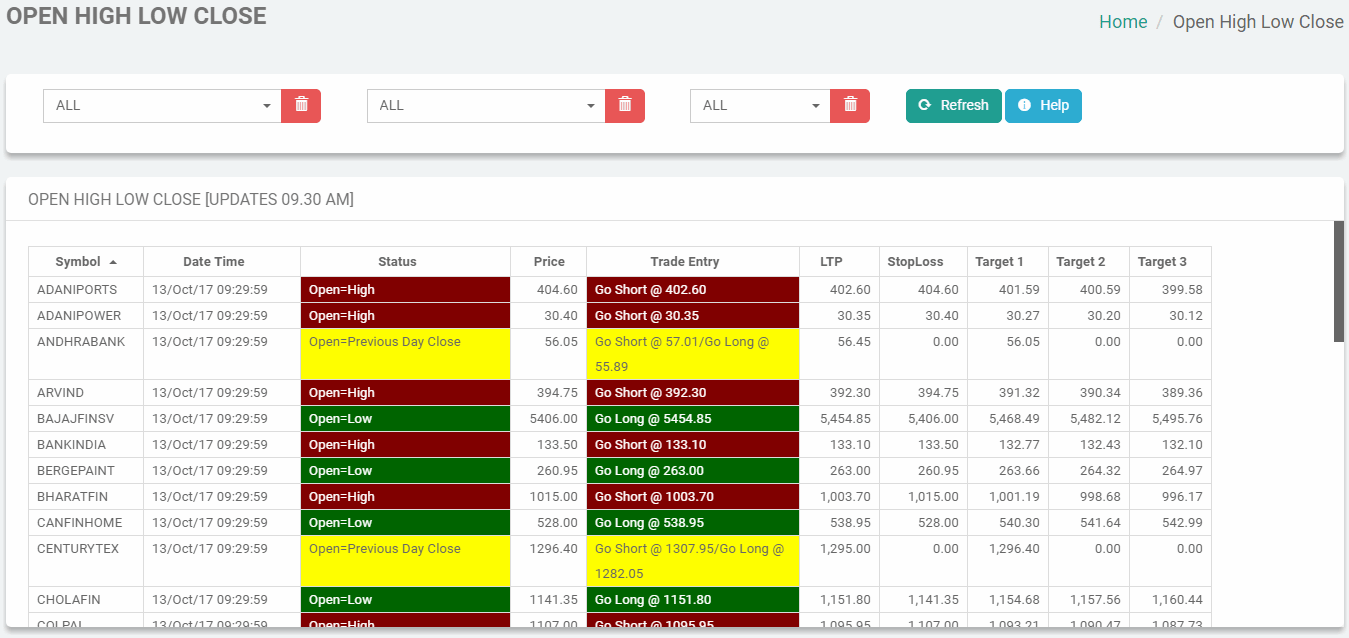Click the Open=Low status for BAJAJFINSV
1349x638 pixels.
[406, 419]
